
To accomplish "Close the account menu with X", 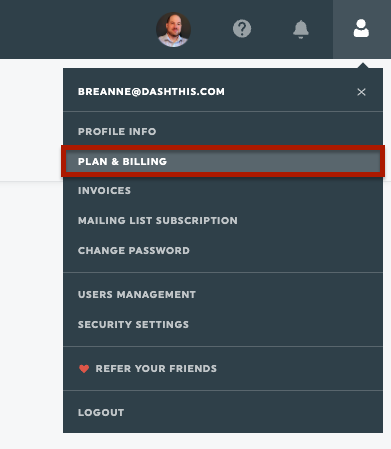I will point(361,92).
